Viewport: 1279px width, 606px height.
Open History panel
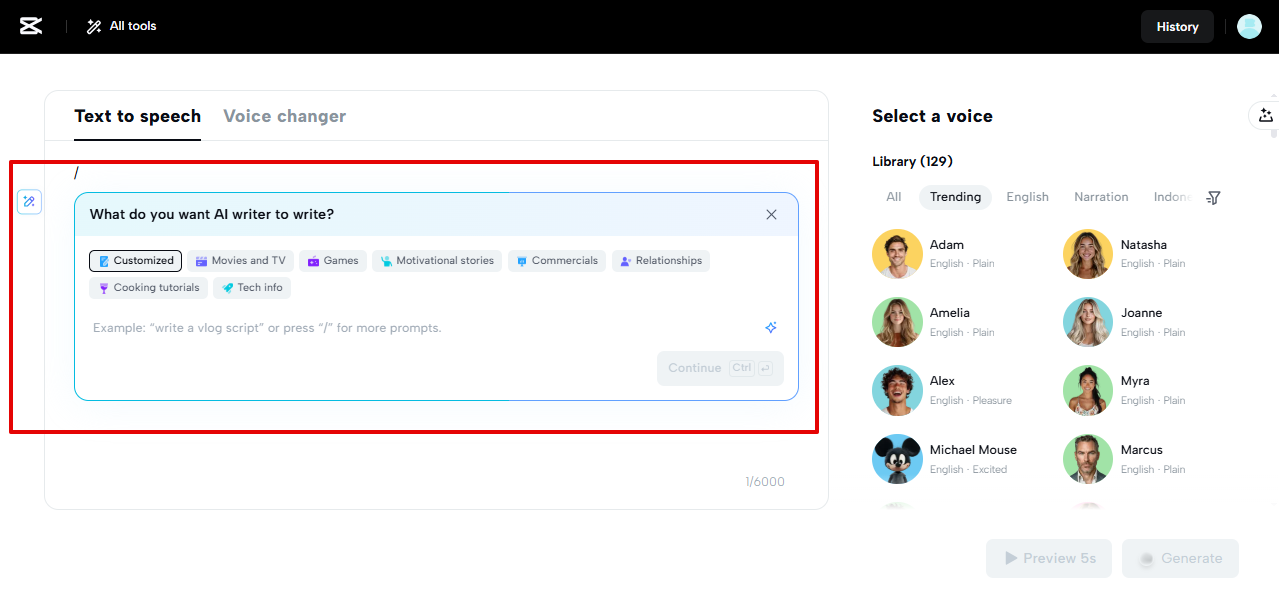point(1177,26)
